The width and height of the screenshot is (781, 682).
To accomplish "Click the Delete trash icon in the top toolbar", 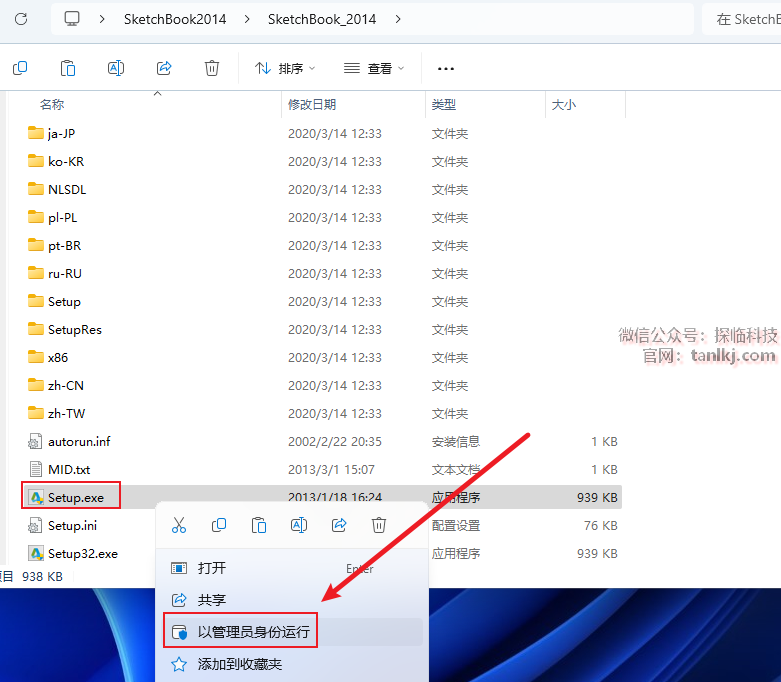I will (x=212, y=68).
